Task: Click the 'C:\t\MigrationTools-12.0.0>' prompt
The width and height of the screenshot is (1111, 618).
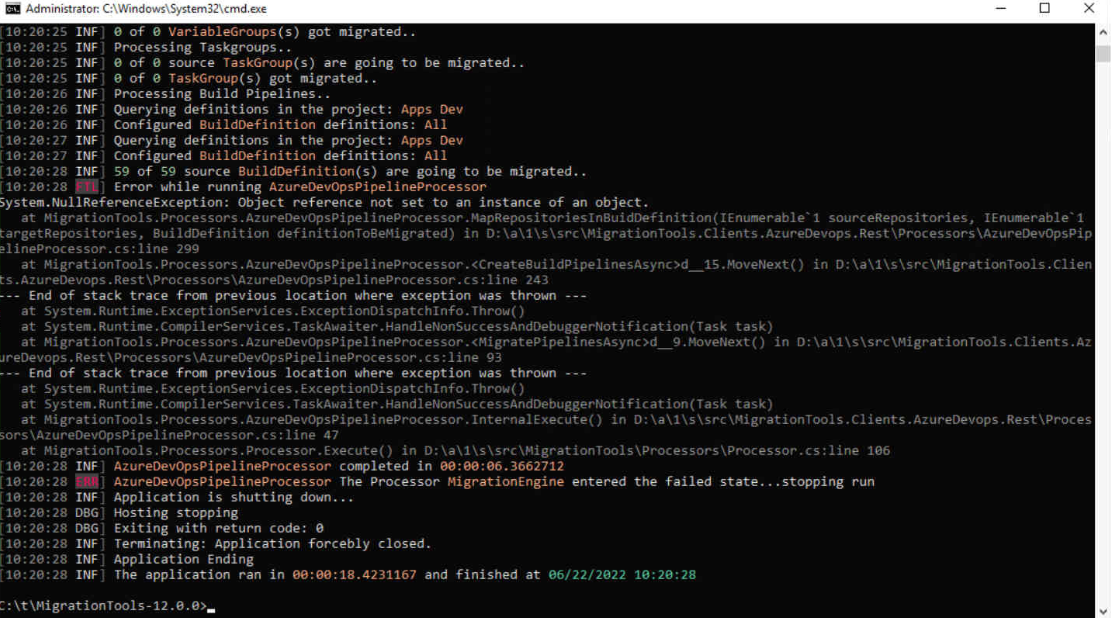Action: coord(103,606)
